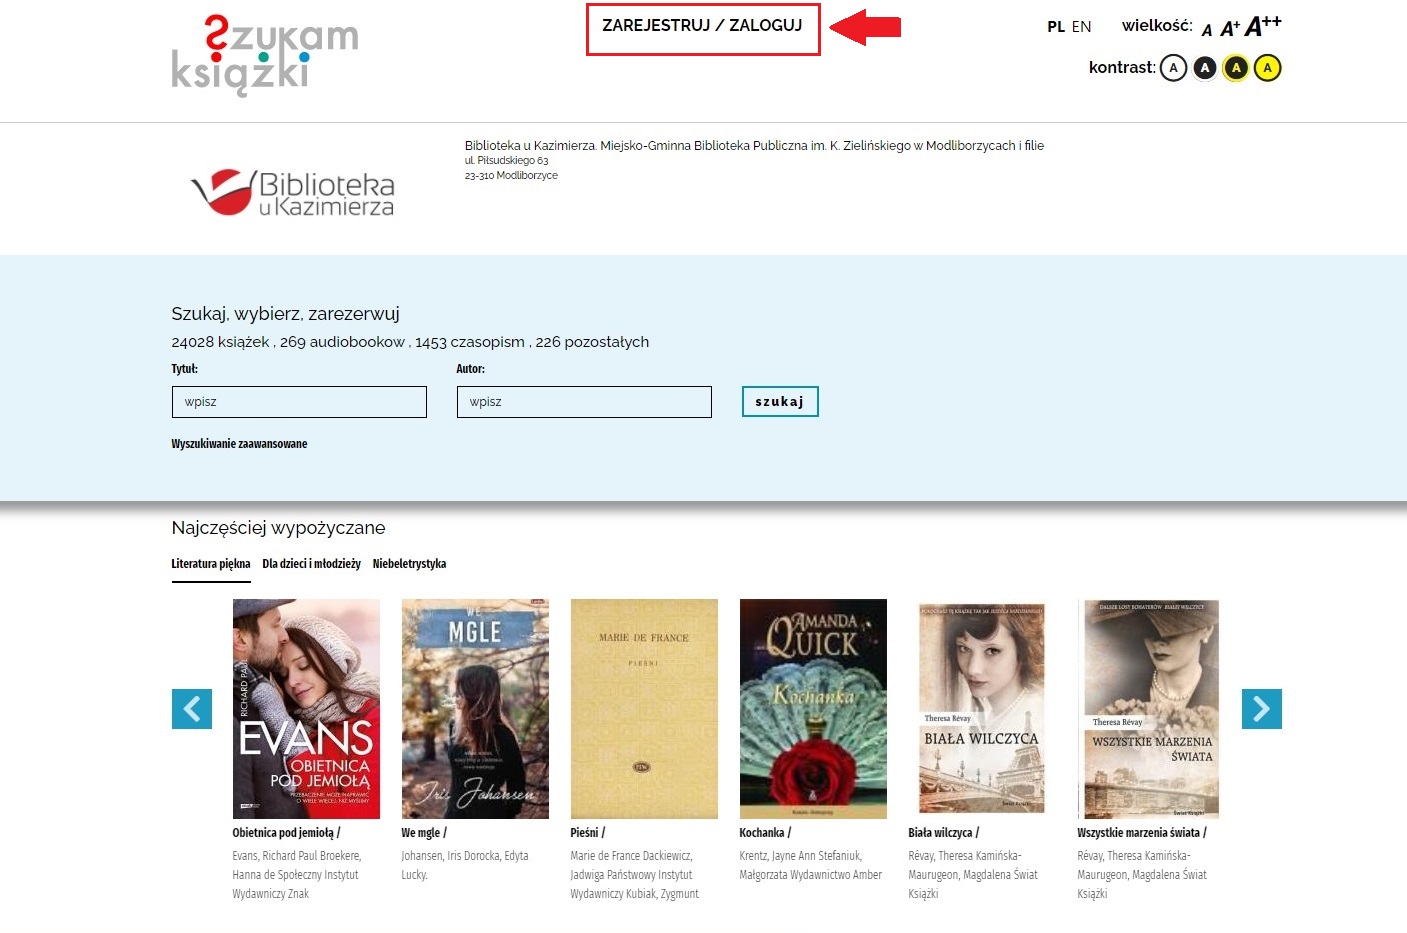The image size is (1407, 933).
Task: Focus the Autor search field
Action: 584,402
